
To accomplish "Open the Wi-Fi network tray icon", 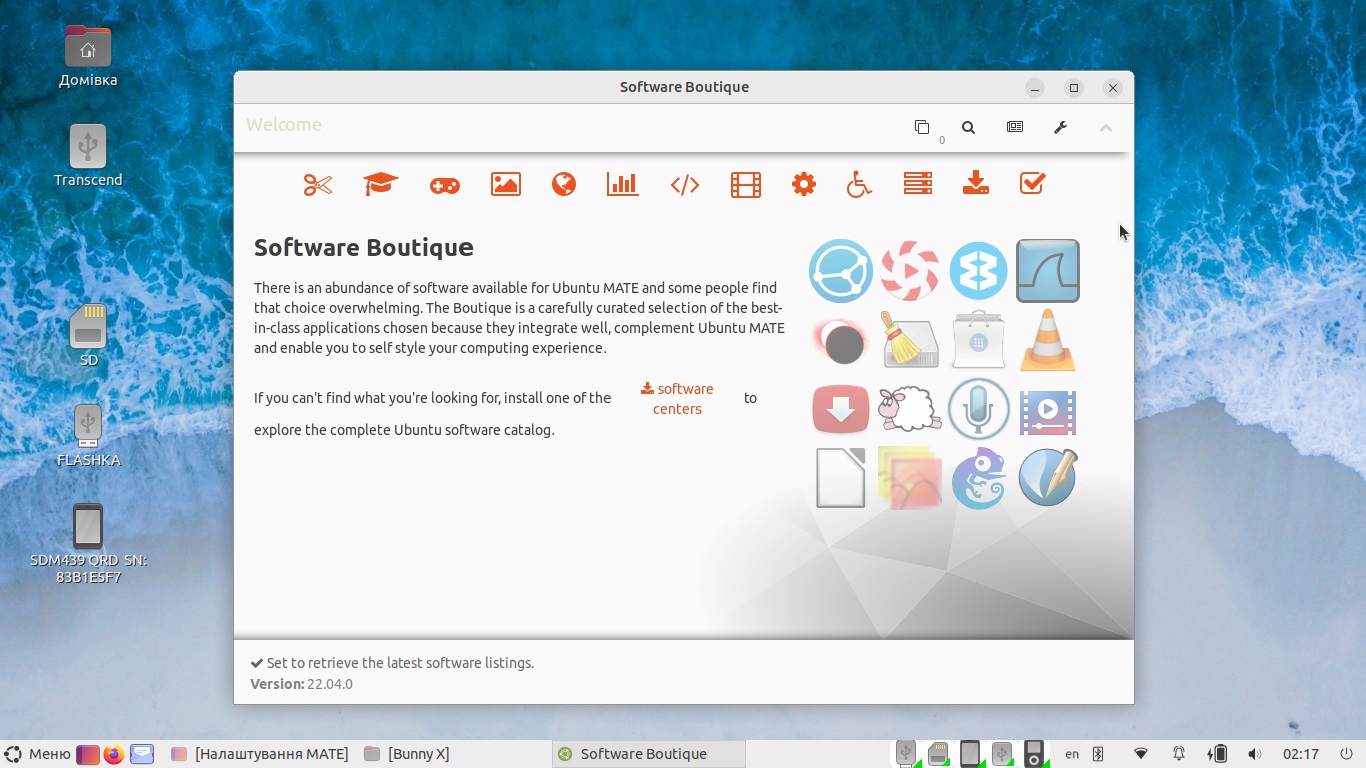I will pyautogui.click(x=1141, y=754).
